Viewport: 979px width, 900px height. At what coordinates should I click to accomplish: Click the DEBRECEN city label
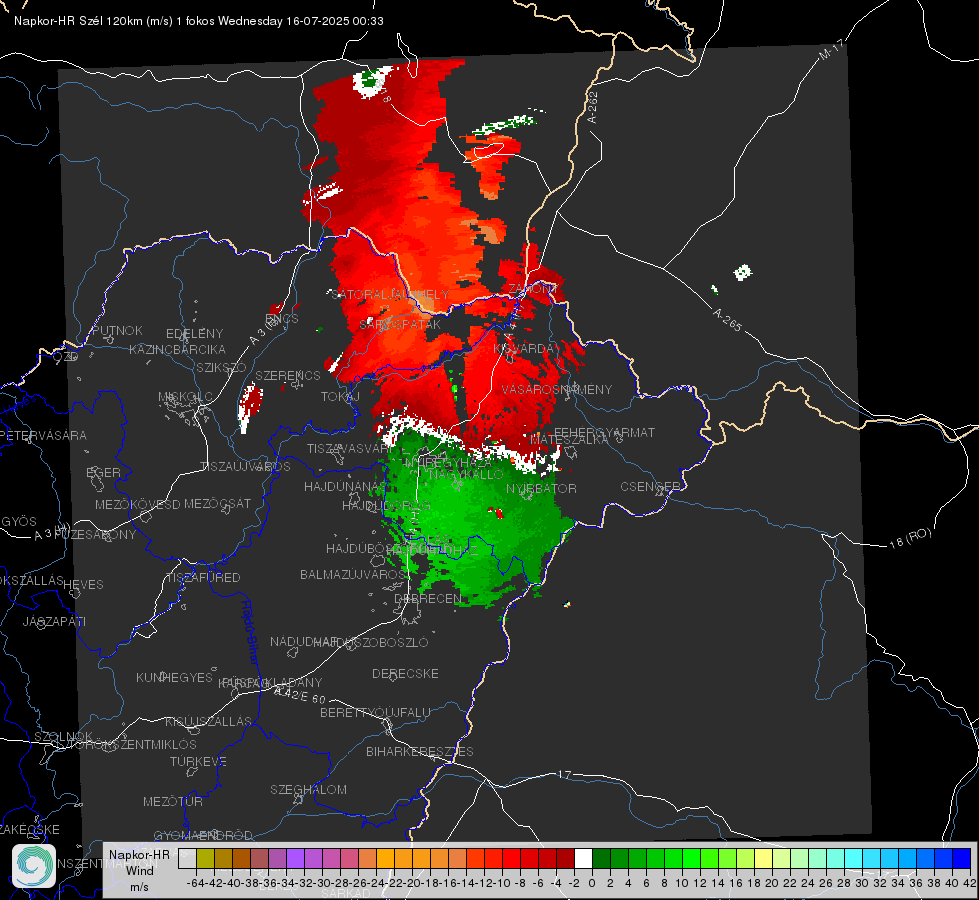click(x=428, y=599)
